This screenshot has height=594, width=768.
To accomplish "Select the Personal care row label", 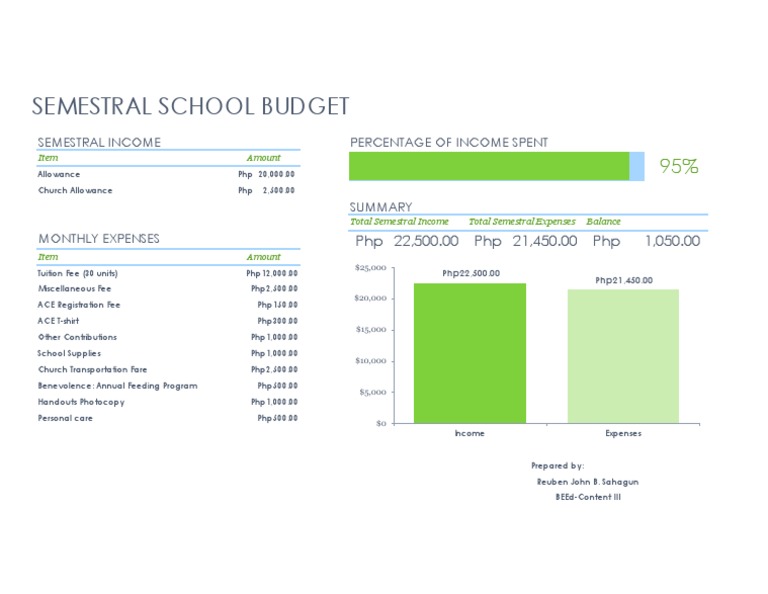I will coord(65,418).
